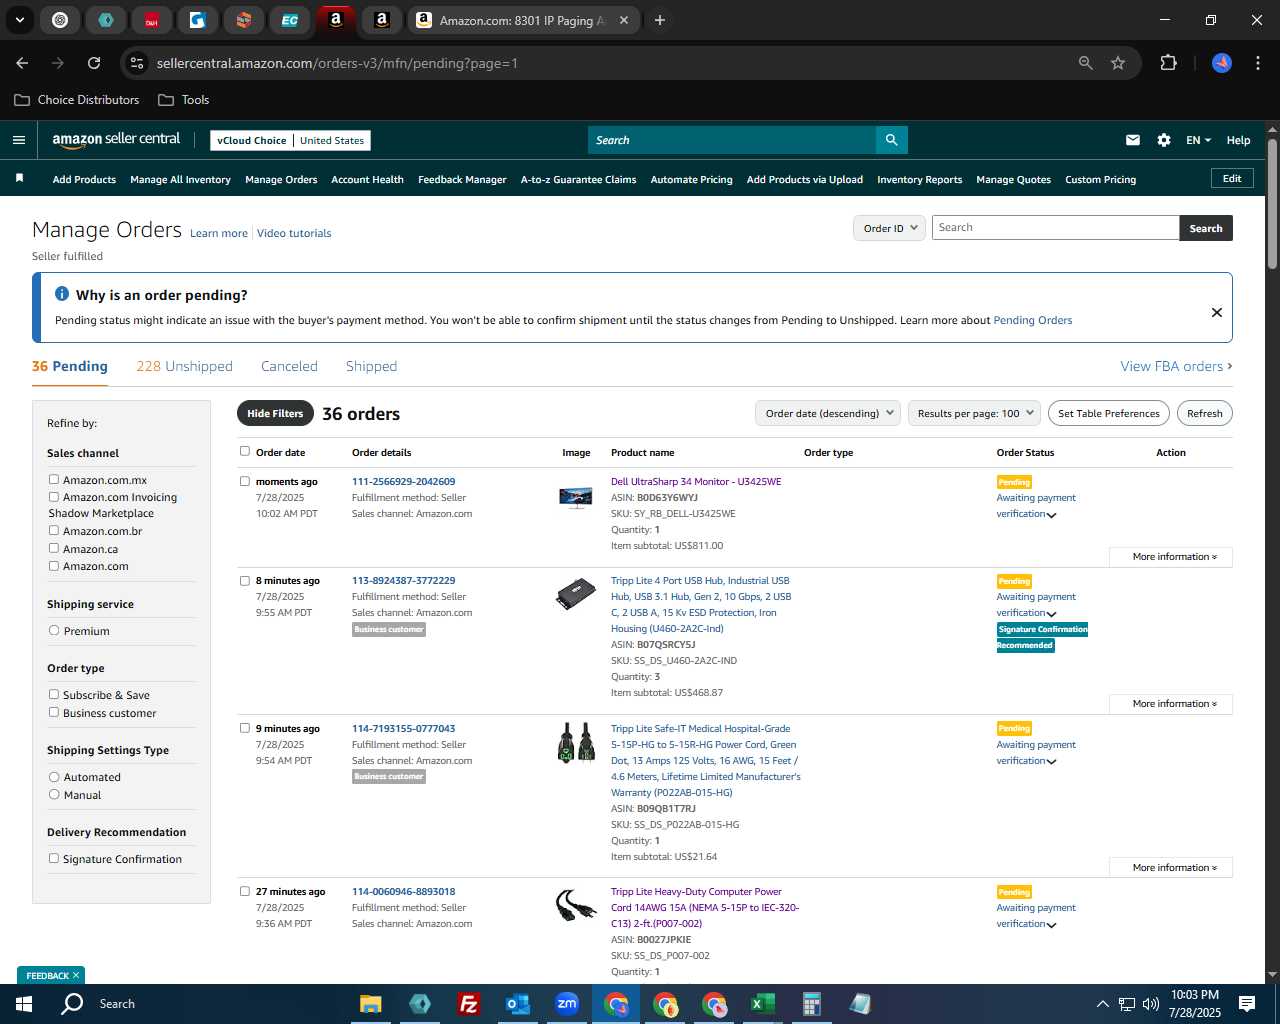Check the Amazon.com.br sales channel filter
The width and height of the screenshot is (1280, 1024).
click(x=54, y=530)
